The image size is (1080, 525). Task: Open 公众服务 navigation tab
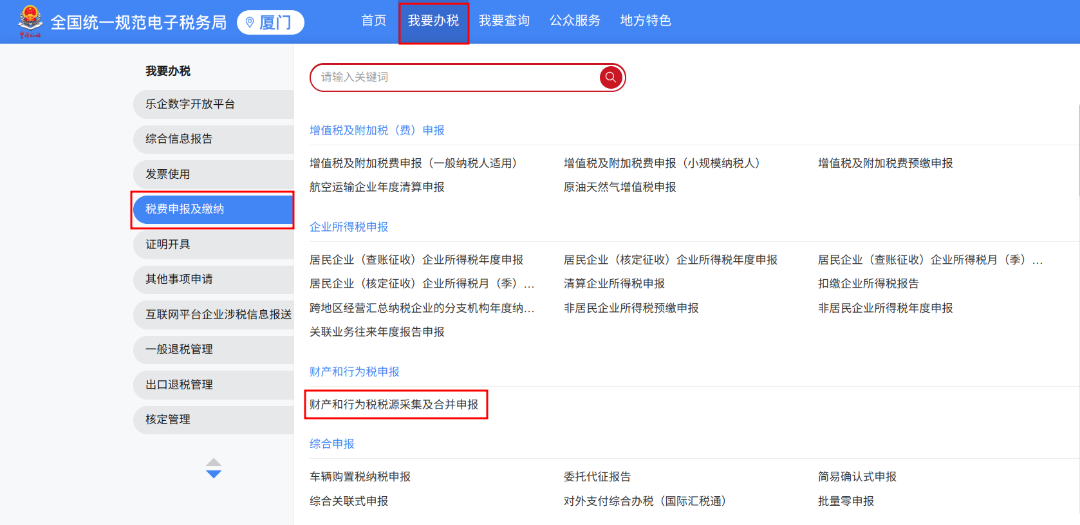(x=575, y=21)
